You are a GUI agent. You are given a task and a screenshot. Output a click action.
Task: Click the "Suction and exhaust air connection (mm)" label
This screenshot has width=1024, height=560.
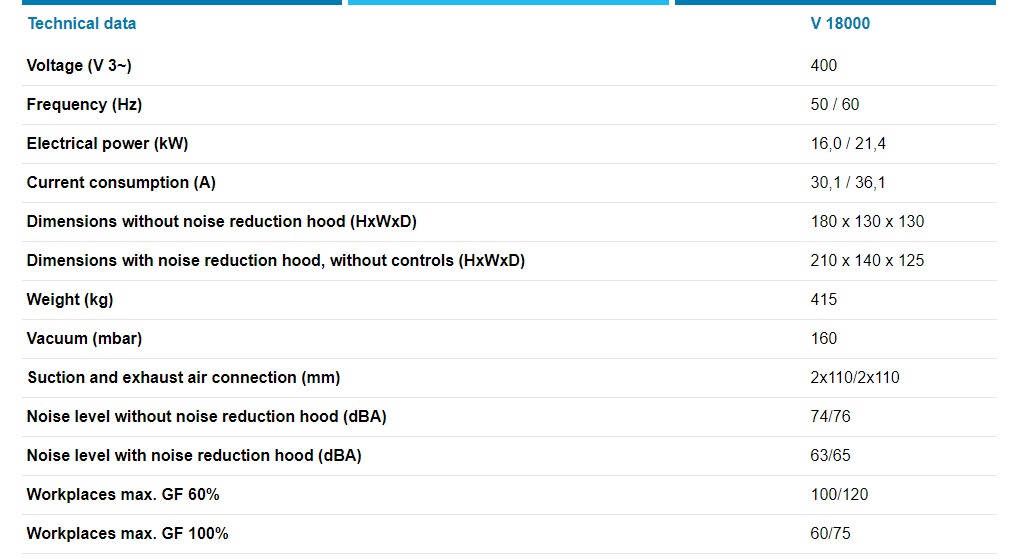[x=183, y=377]
